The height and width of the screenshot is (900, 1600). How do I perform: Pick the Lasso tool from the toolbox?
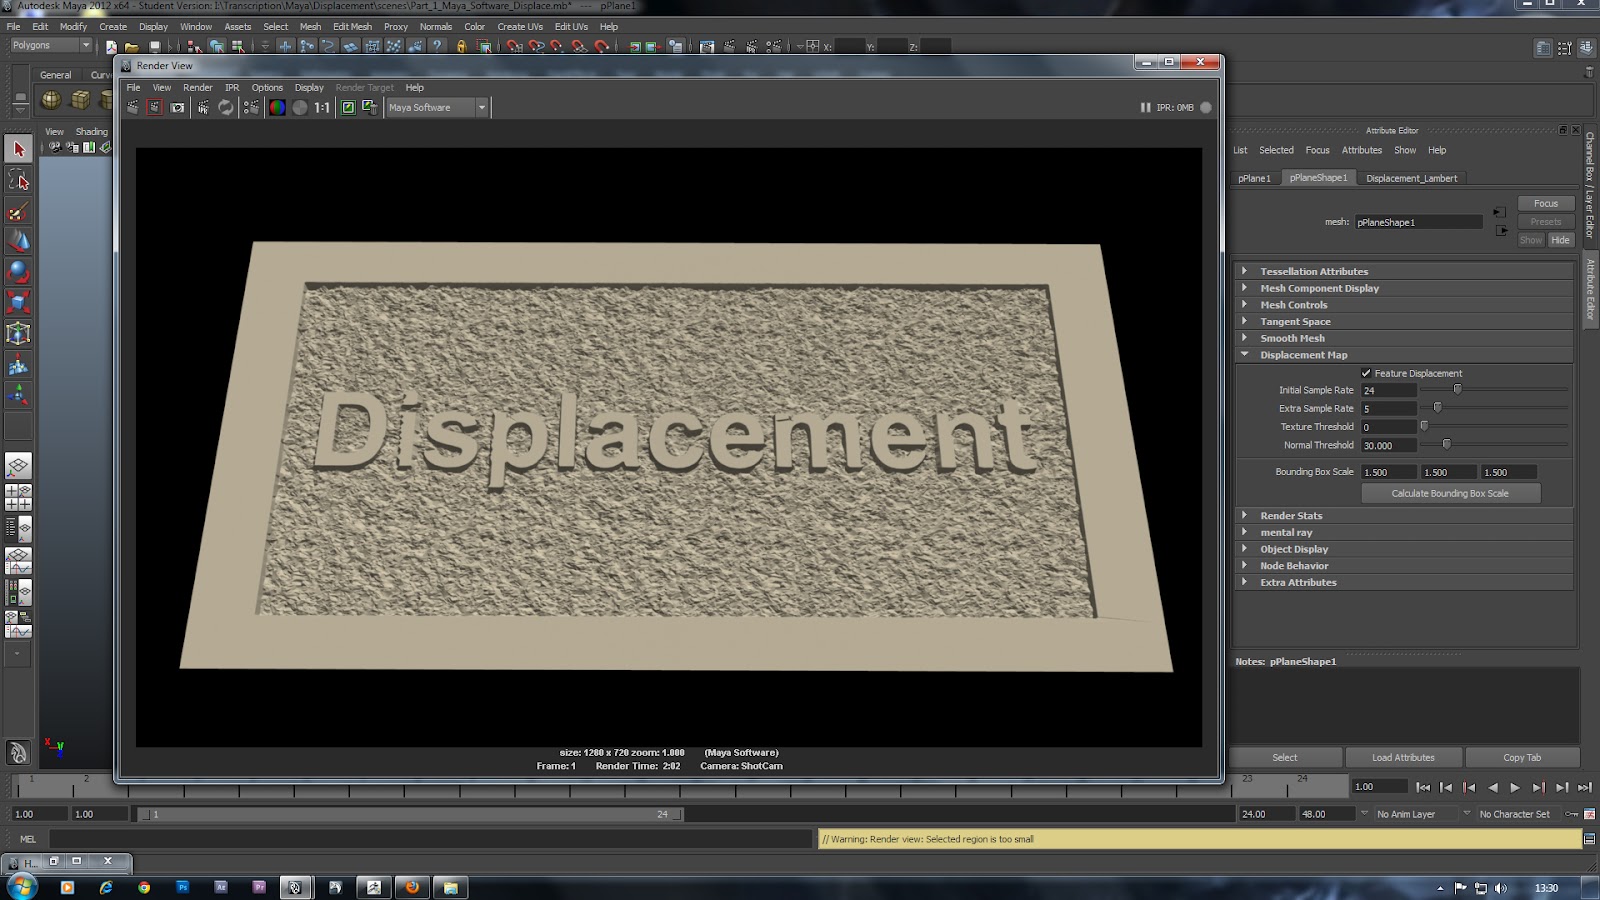tap(17, 180)
